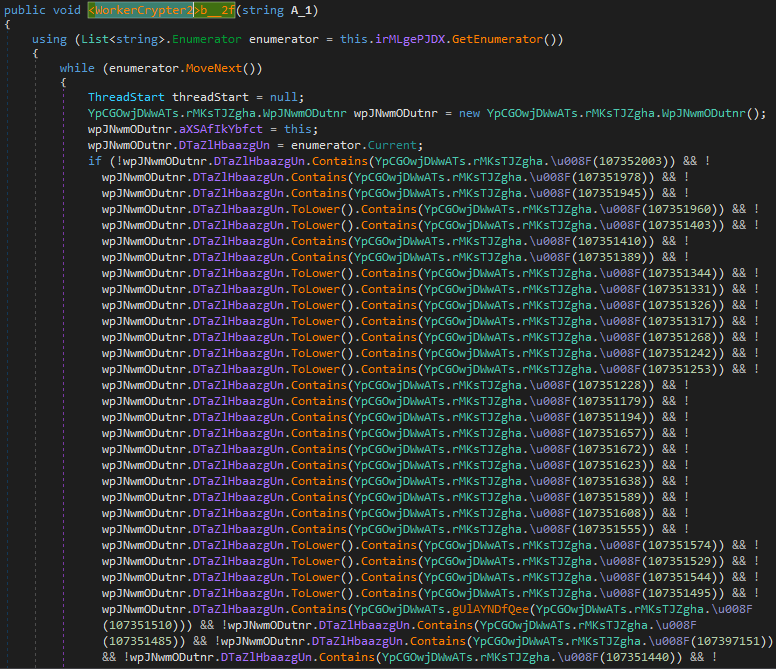Pick the argument 107351228
776x669 pixels.
point(610,385)
